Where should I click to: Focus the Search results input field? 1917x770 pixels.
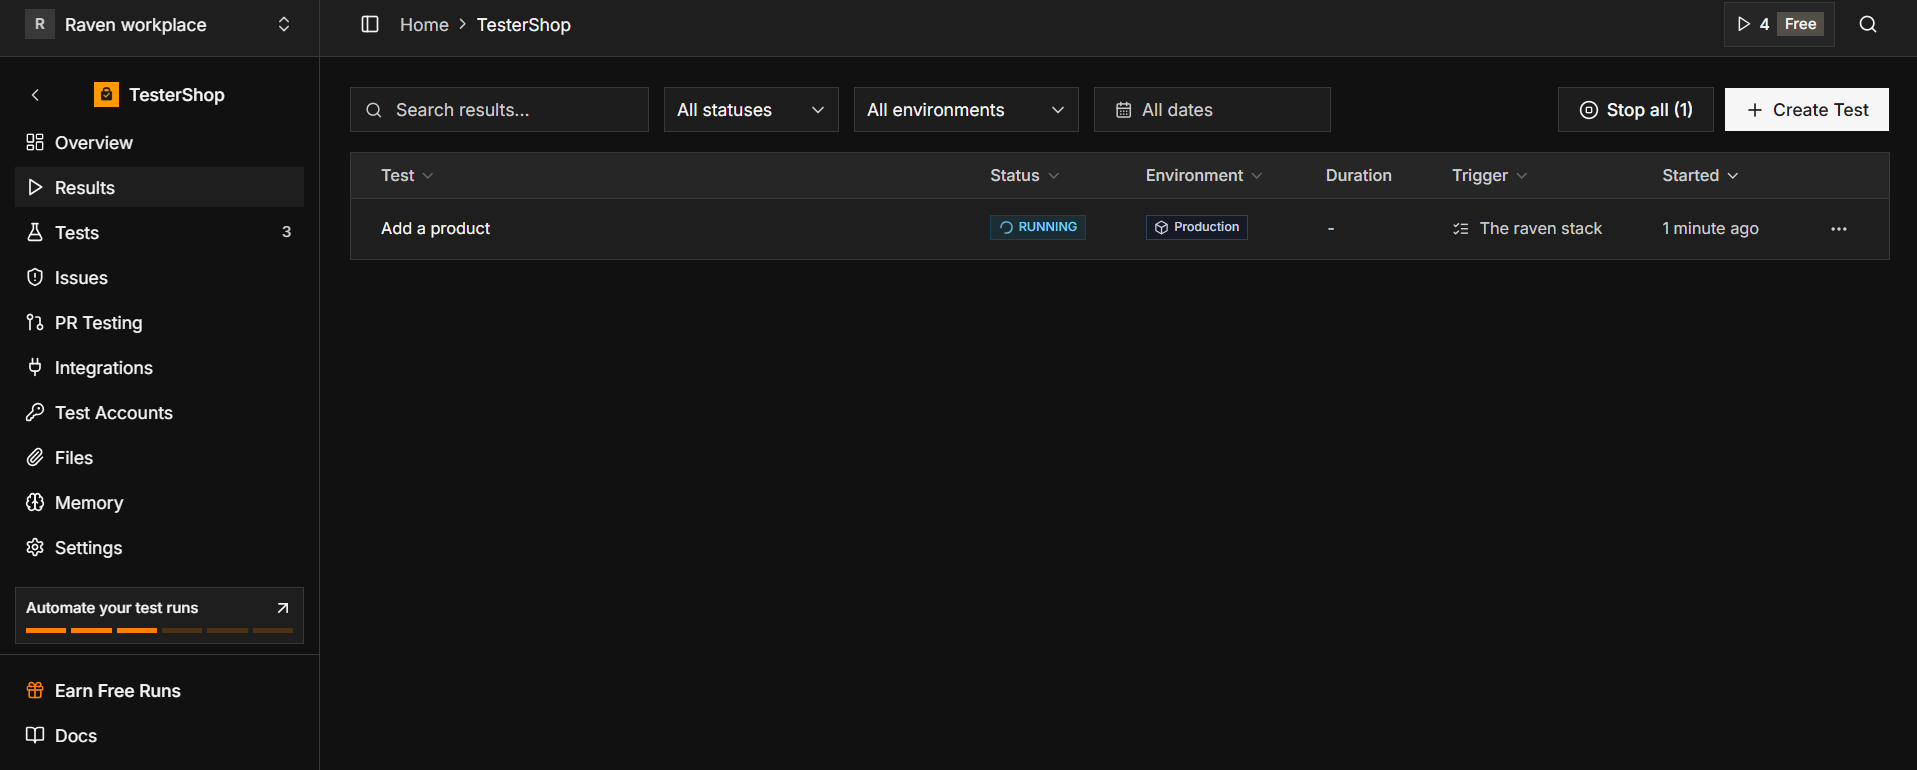499,110
